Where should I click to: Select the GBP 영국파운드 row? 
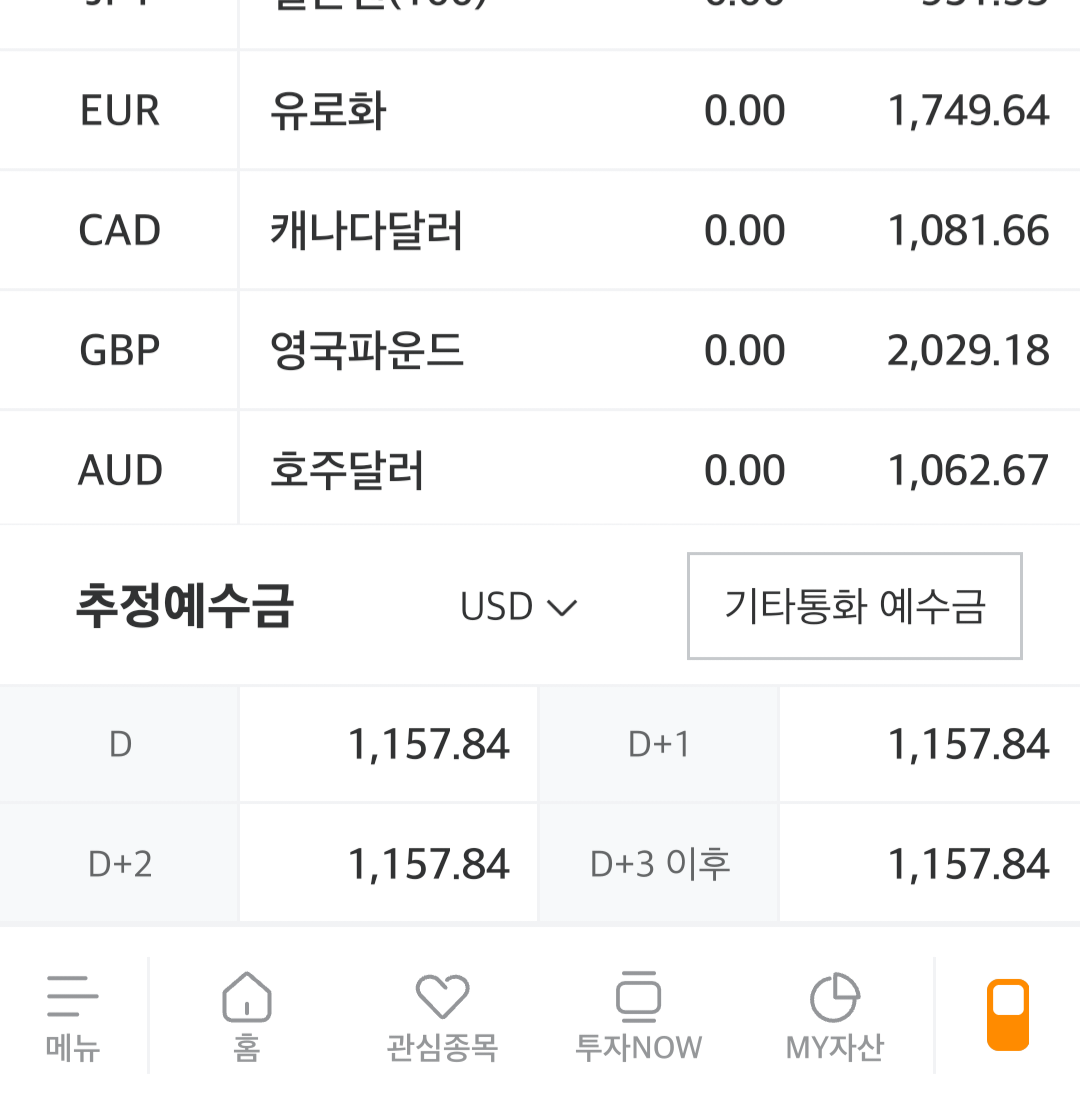(540, 349)
